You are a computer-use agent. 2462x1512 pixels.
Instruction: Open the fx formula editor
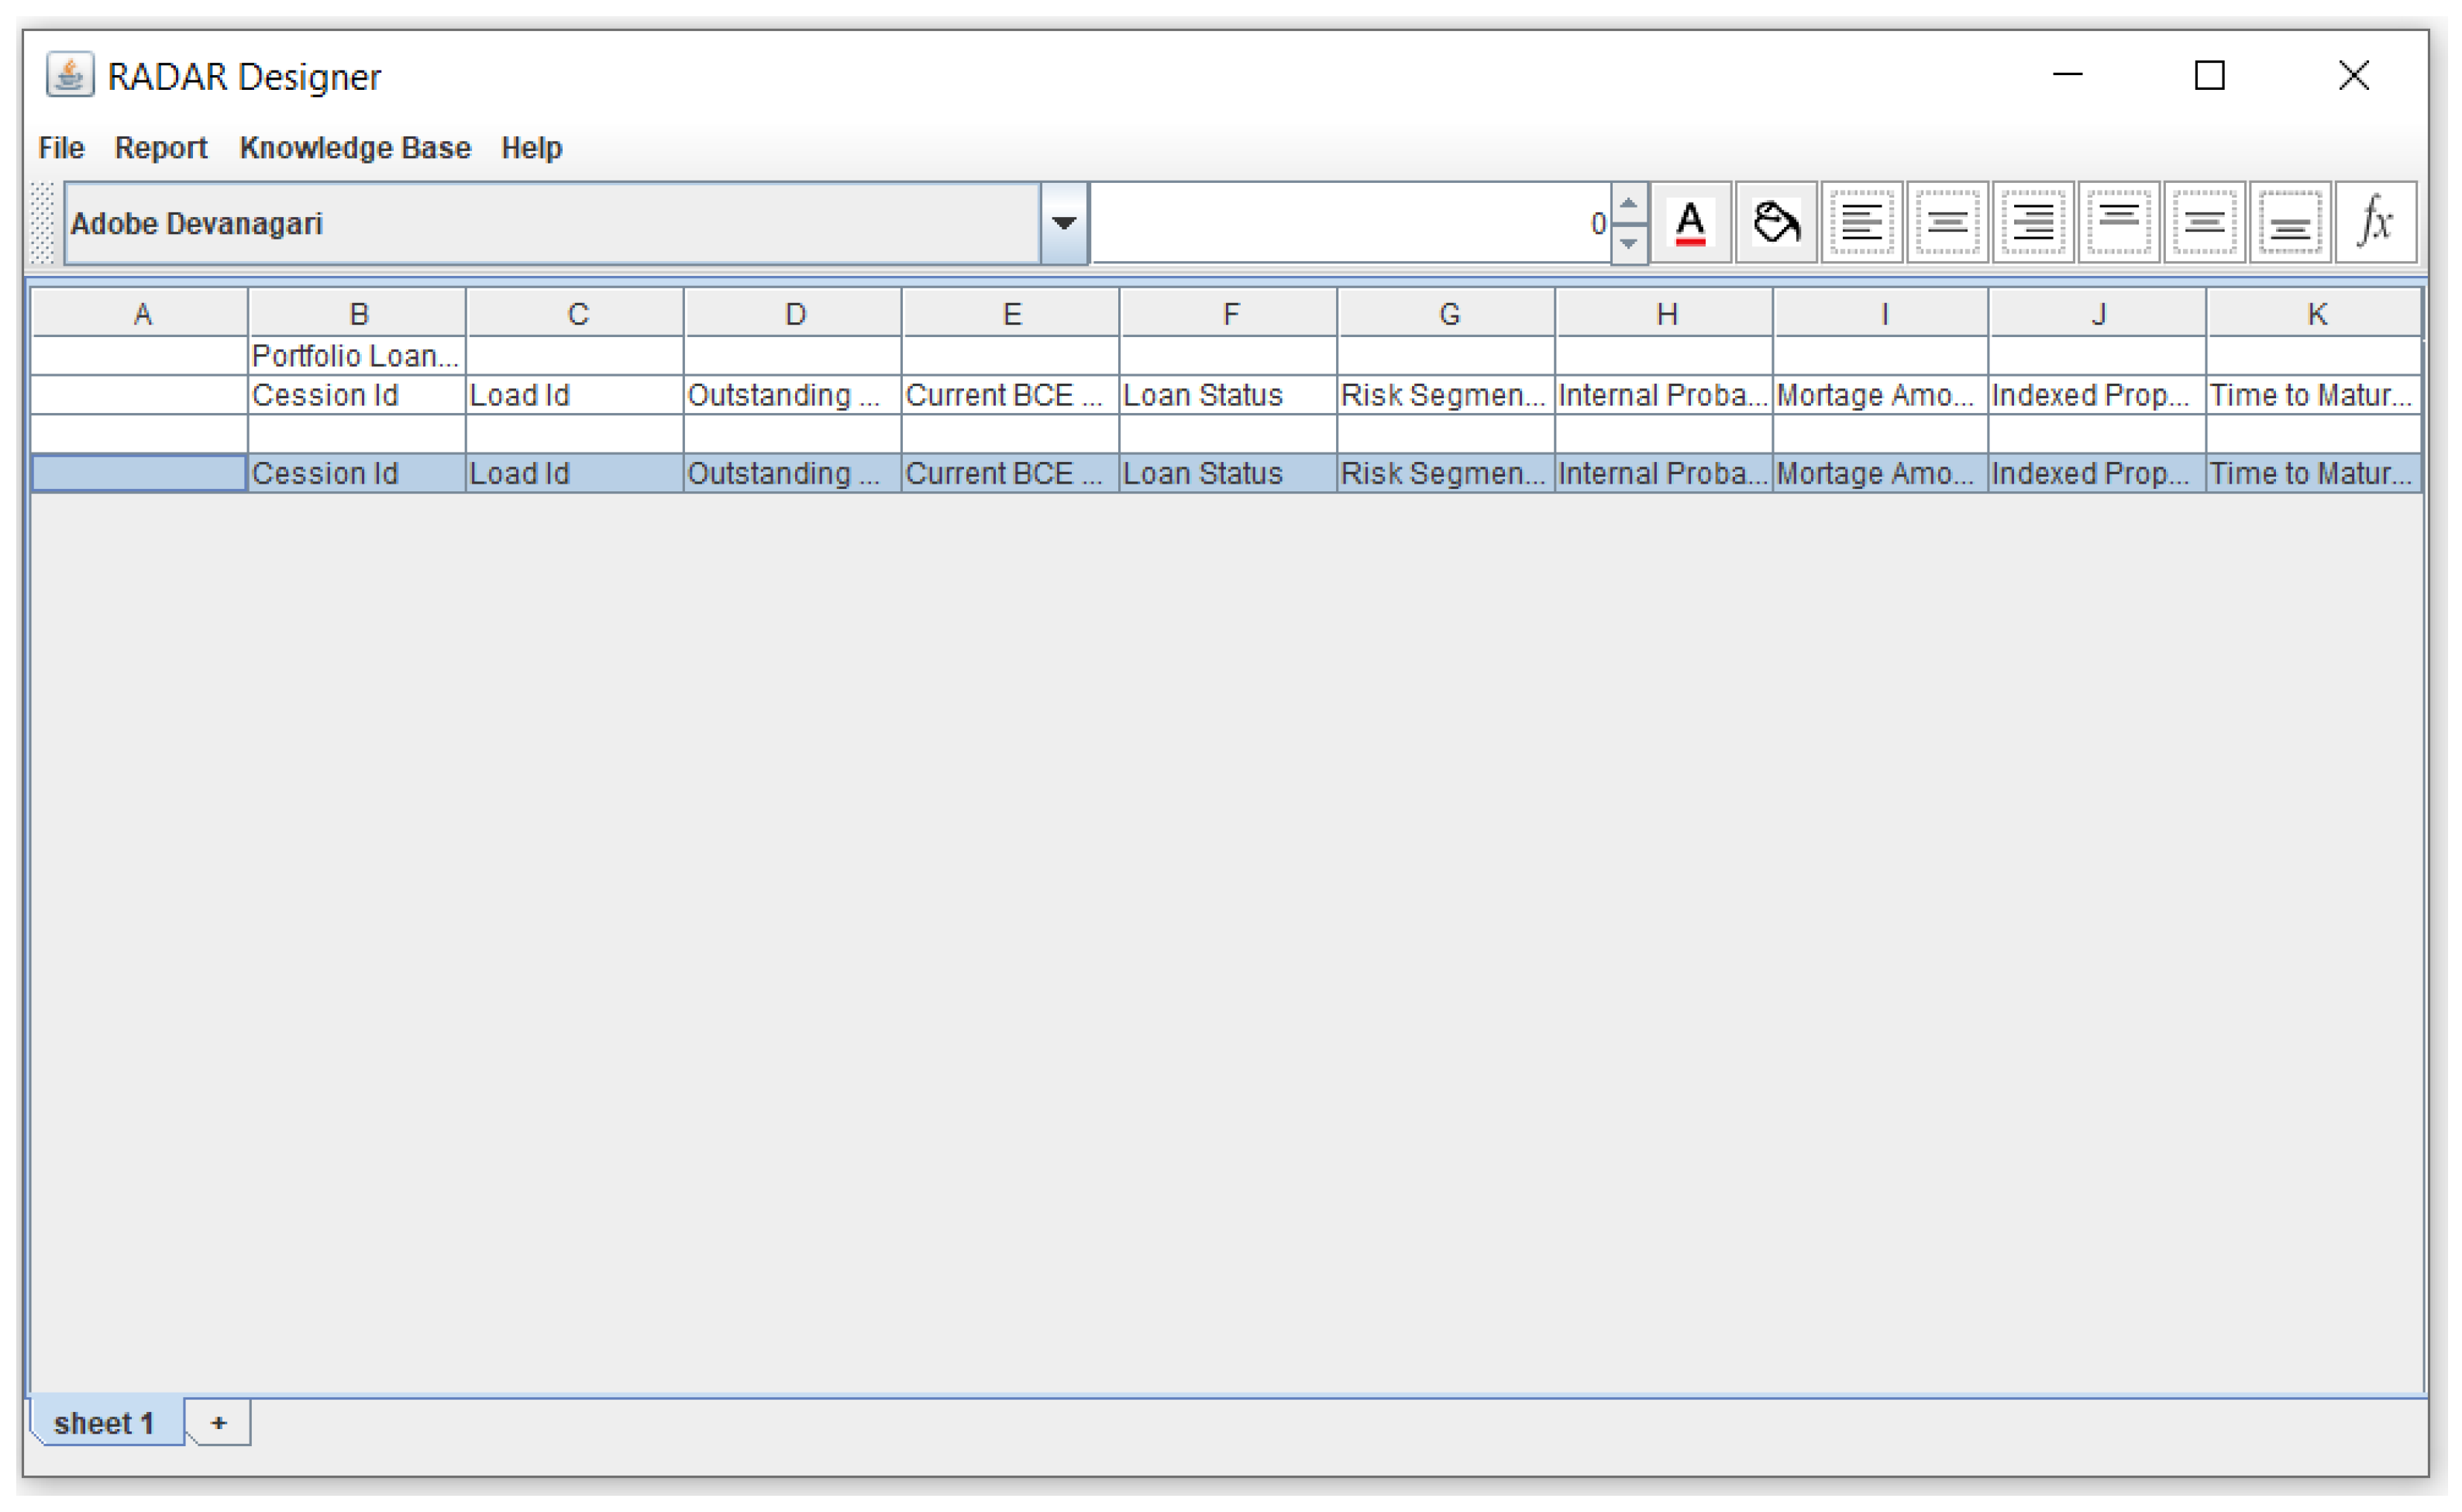click(x=2376, y=223)
